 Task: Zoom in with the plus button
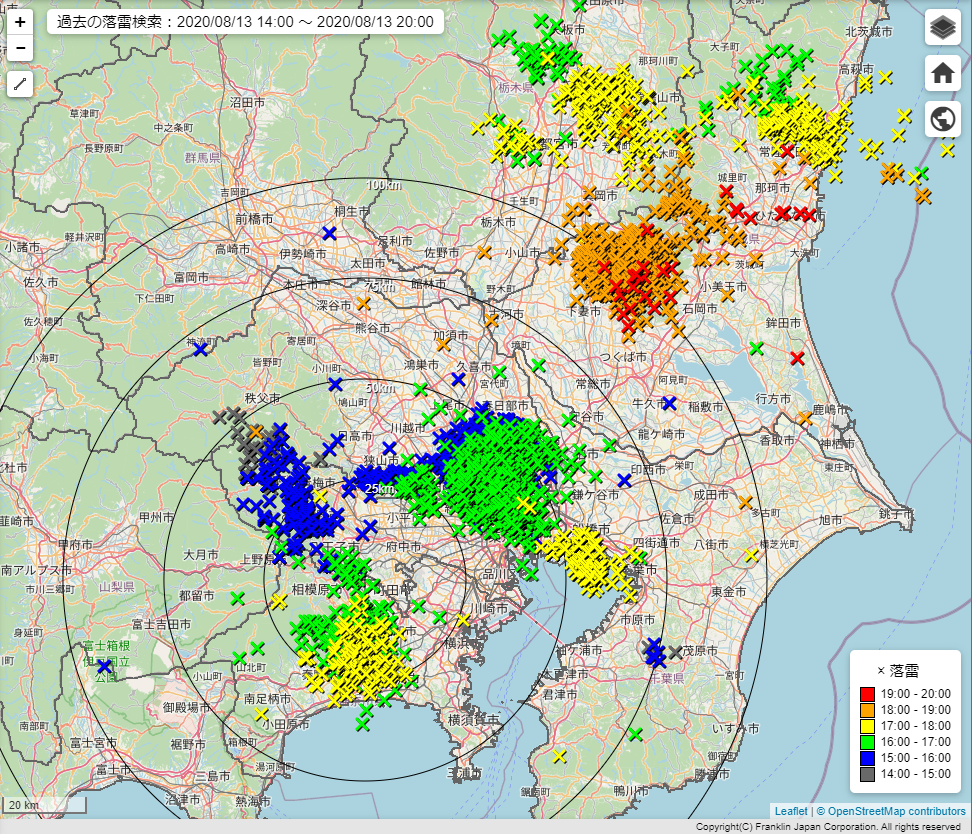click(20, 22)
